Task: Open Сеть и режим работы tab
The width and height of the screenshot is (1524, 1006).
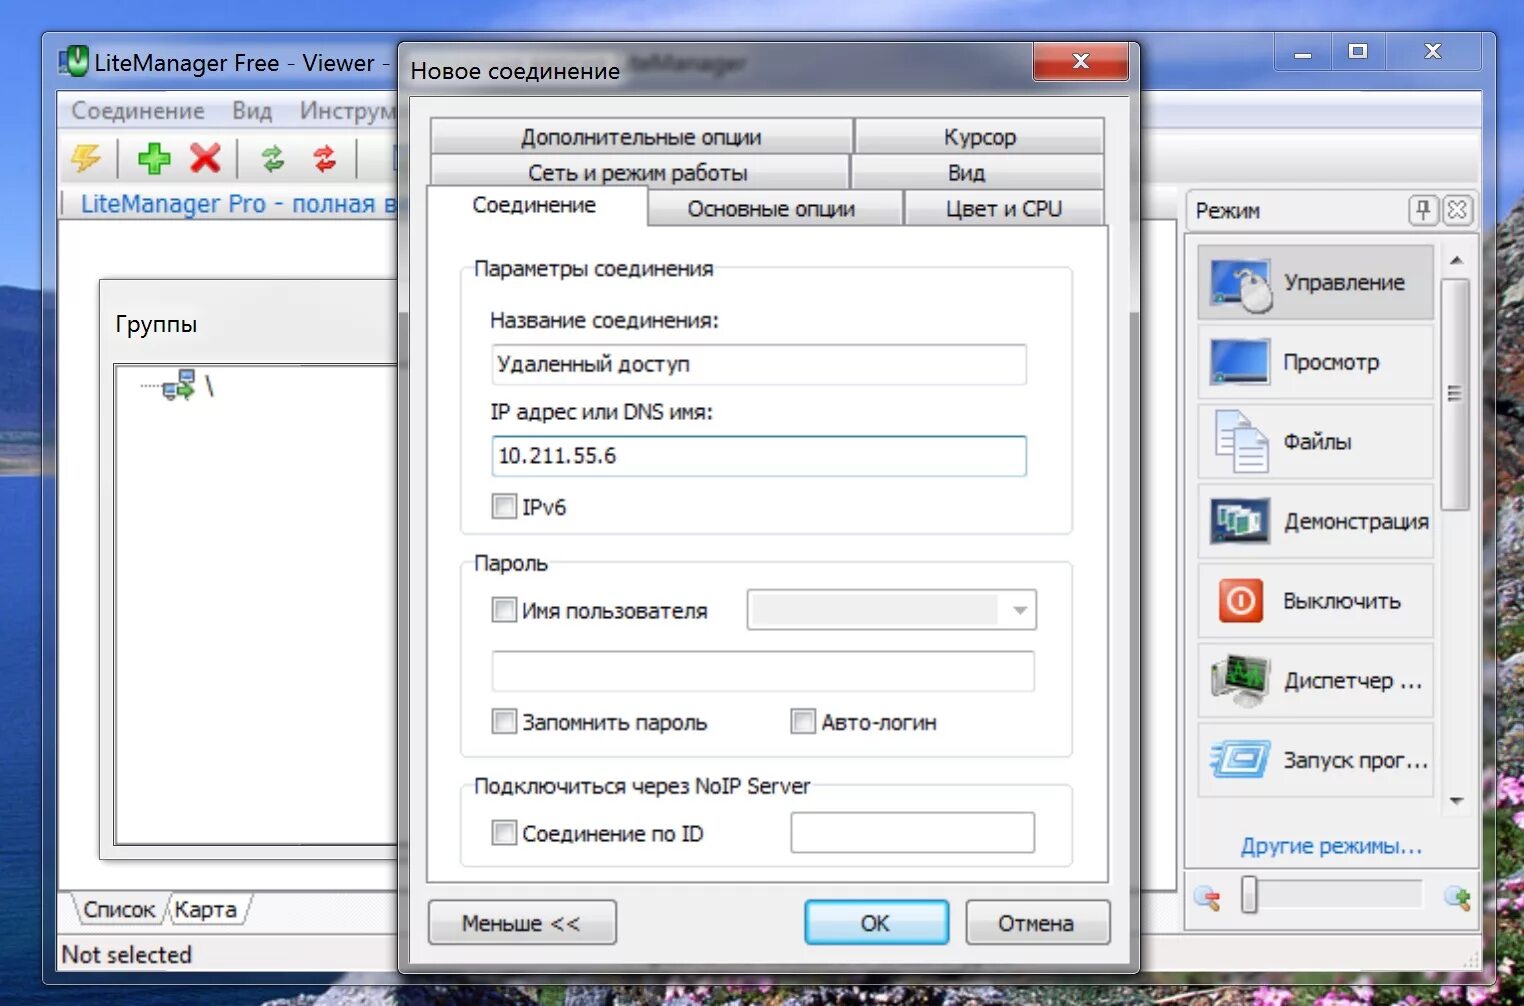Action: [x=638, y=172]
